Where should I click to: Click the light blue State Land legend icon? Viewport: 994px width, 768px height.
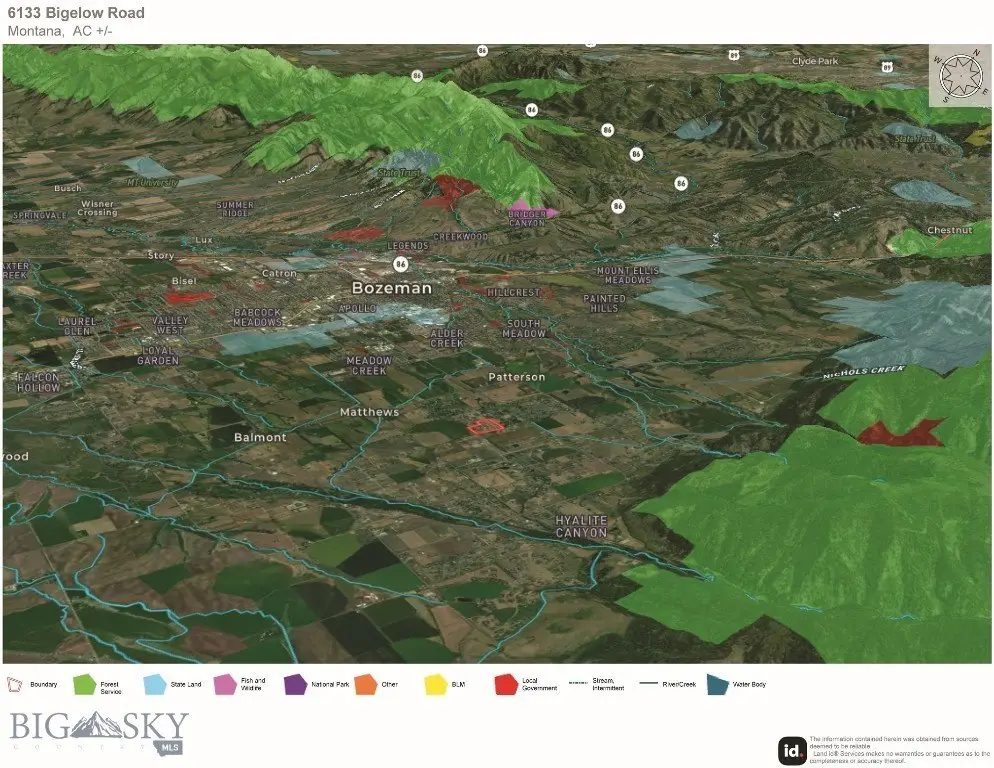click(155, 685)
